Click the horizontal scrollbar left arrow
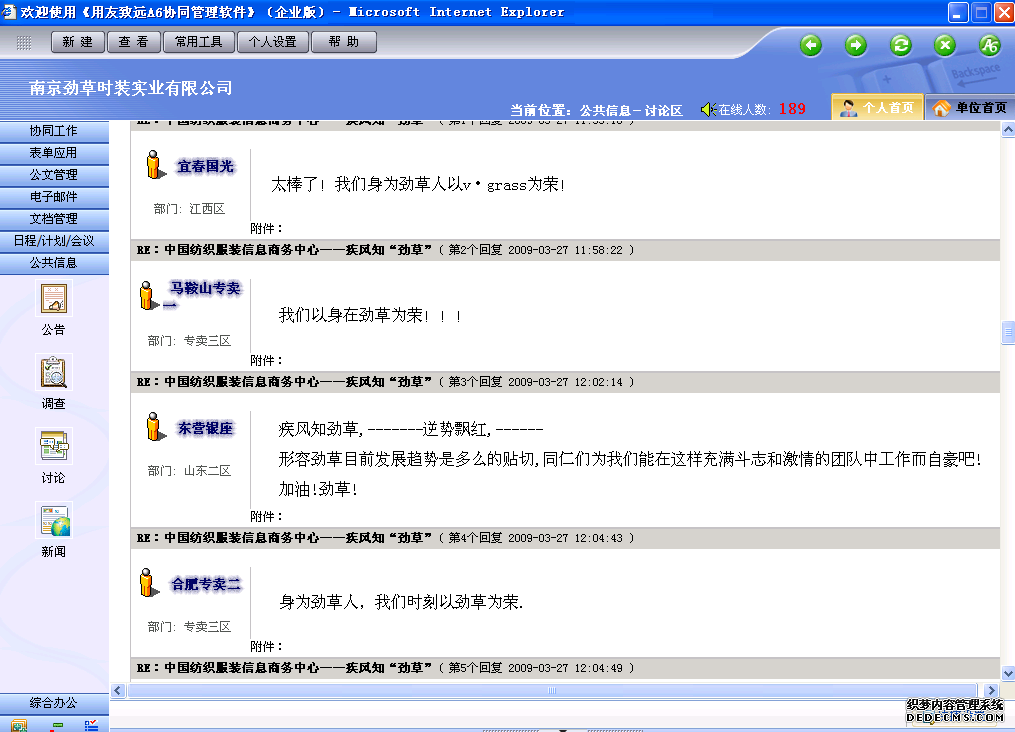This screenshot has height=732, width=1015. (x=118, y=691)
